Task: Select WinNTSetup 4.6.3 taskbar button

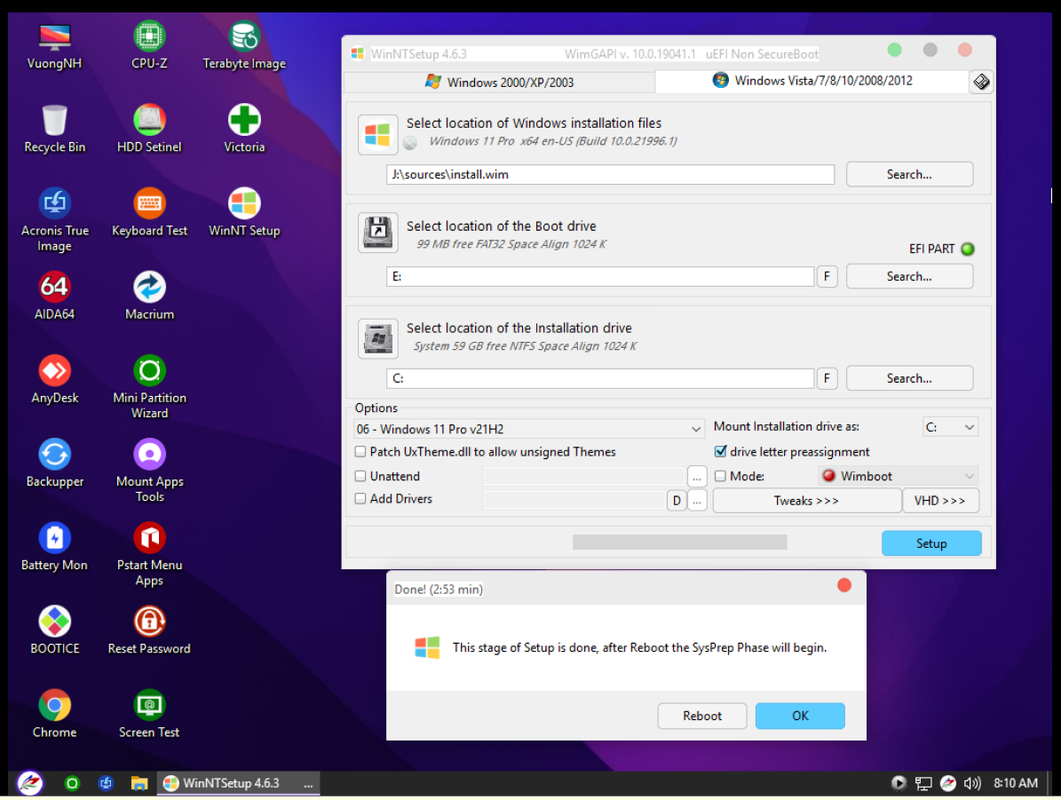Action: [x=239, y=783]
